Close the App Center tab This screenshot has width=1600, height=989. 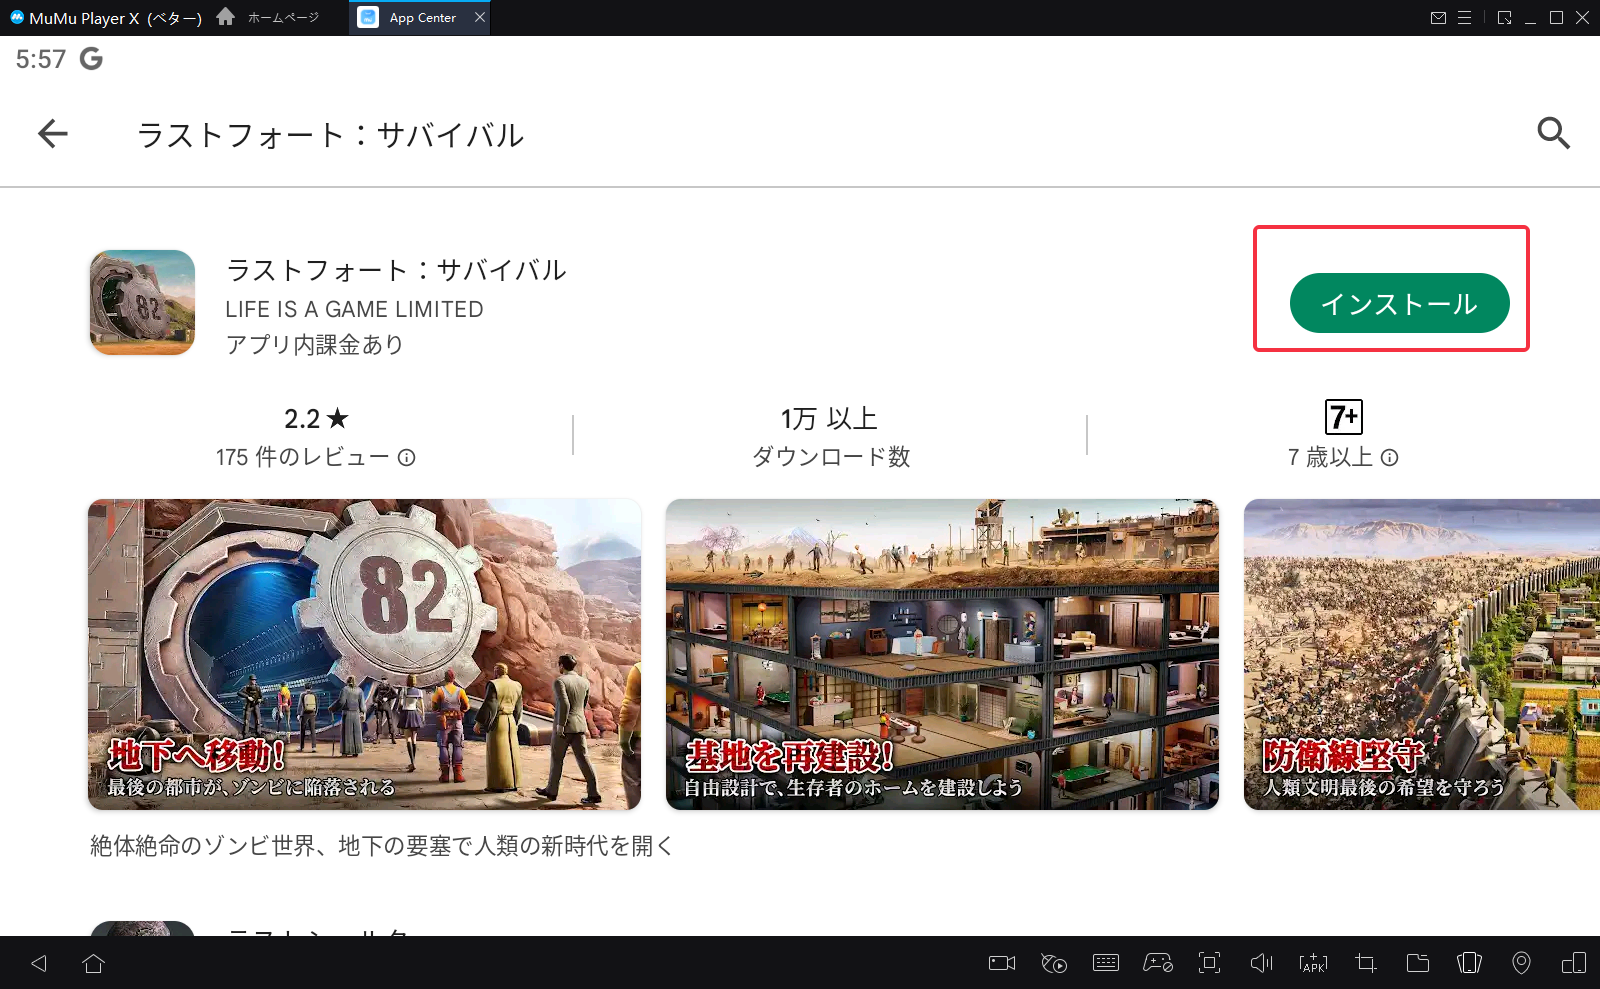[480, 17]
